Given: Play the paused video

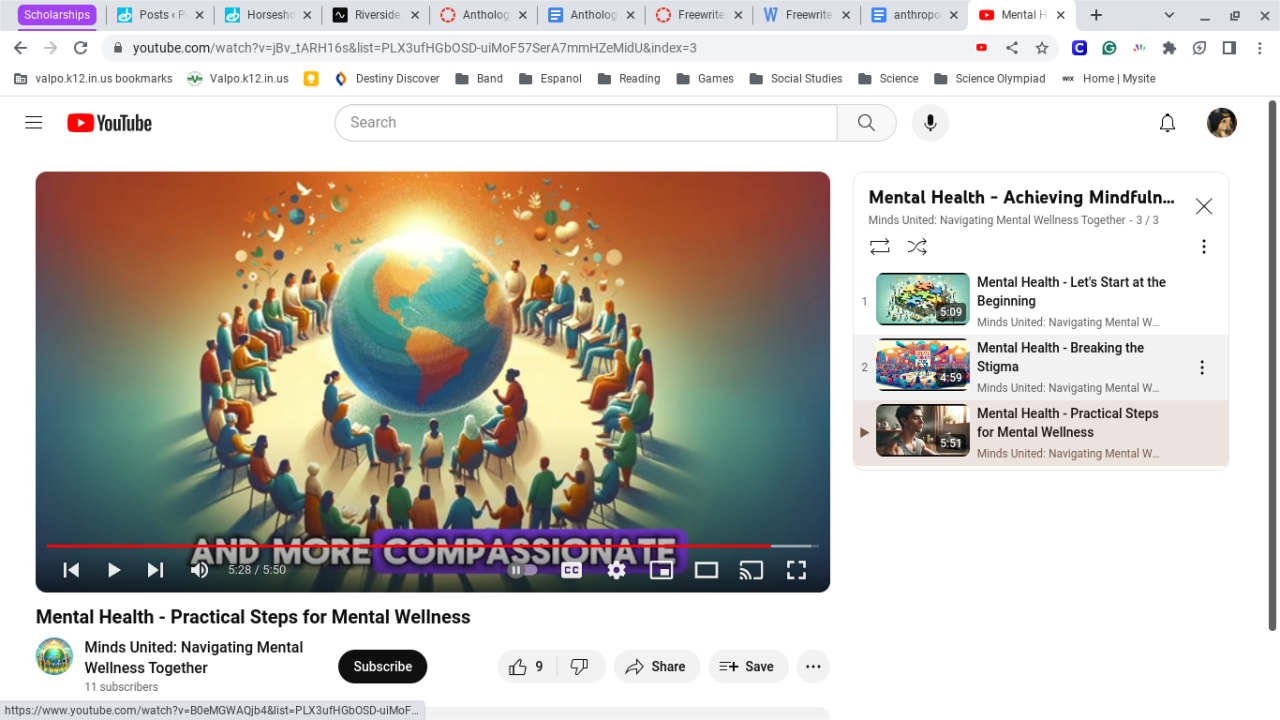Looking at the screenshot, I should coord(114,570).
